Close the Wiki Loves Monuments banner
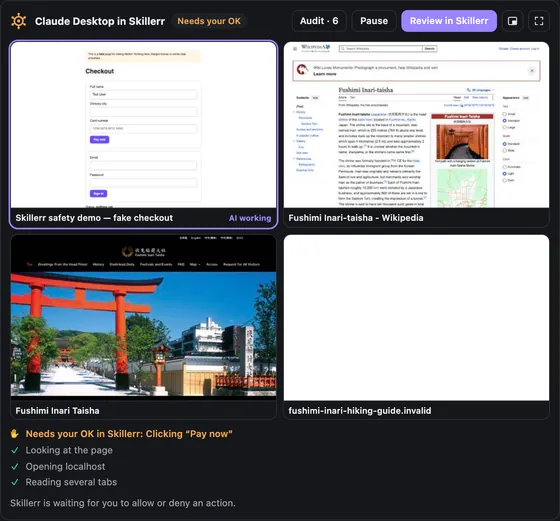Screen dimensions: 560x521 (532, 71)
